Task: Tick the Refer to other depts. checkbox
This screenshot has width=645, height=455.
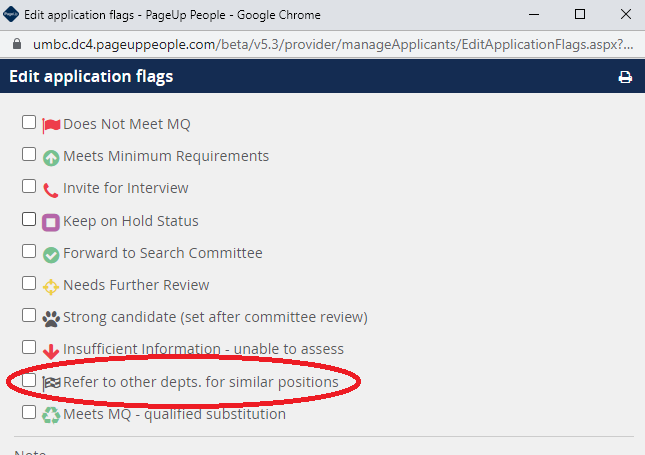Action: [29, 380]
